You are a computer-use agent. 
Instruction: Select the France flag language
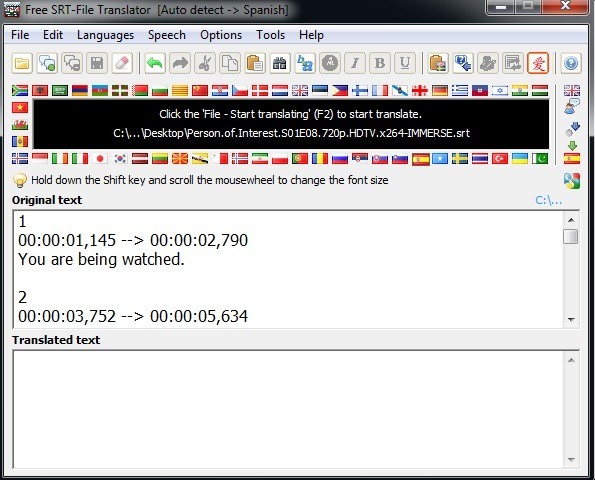coord(380,90)
